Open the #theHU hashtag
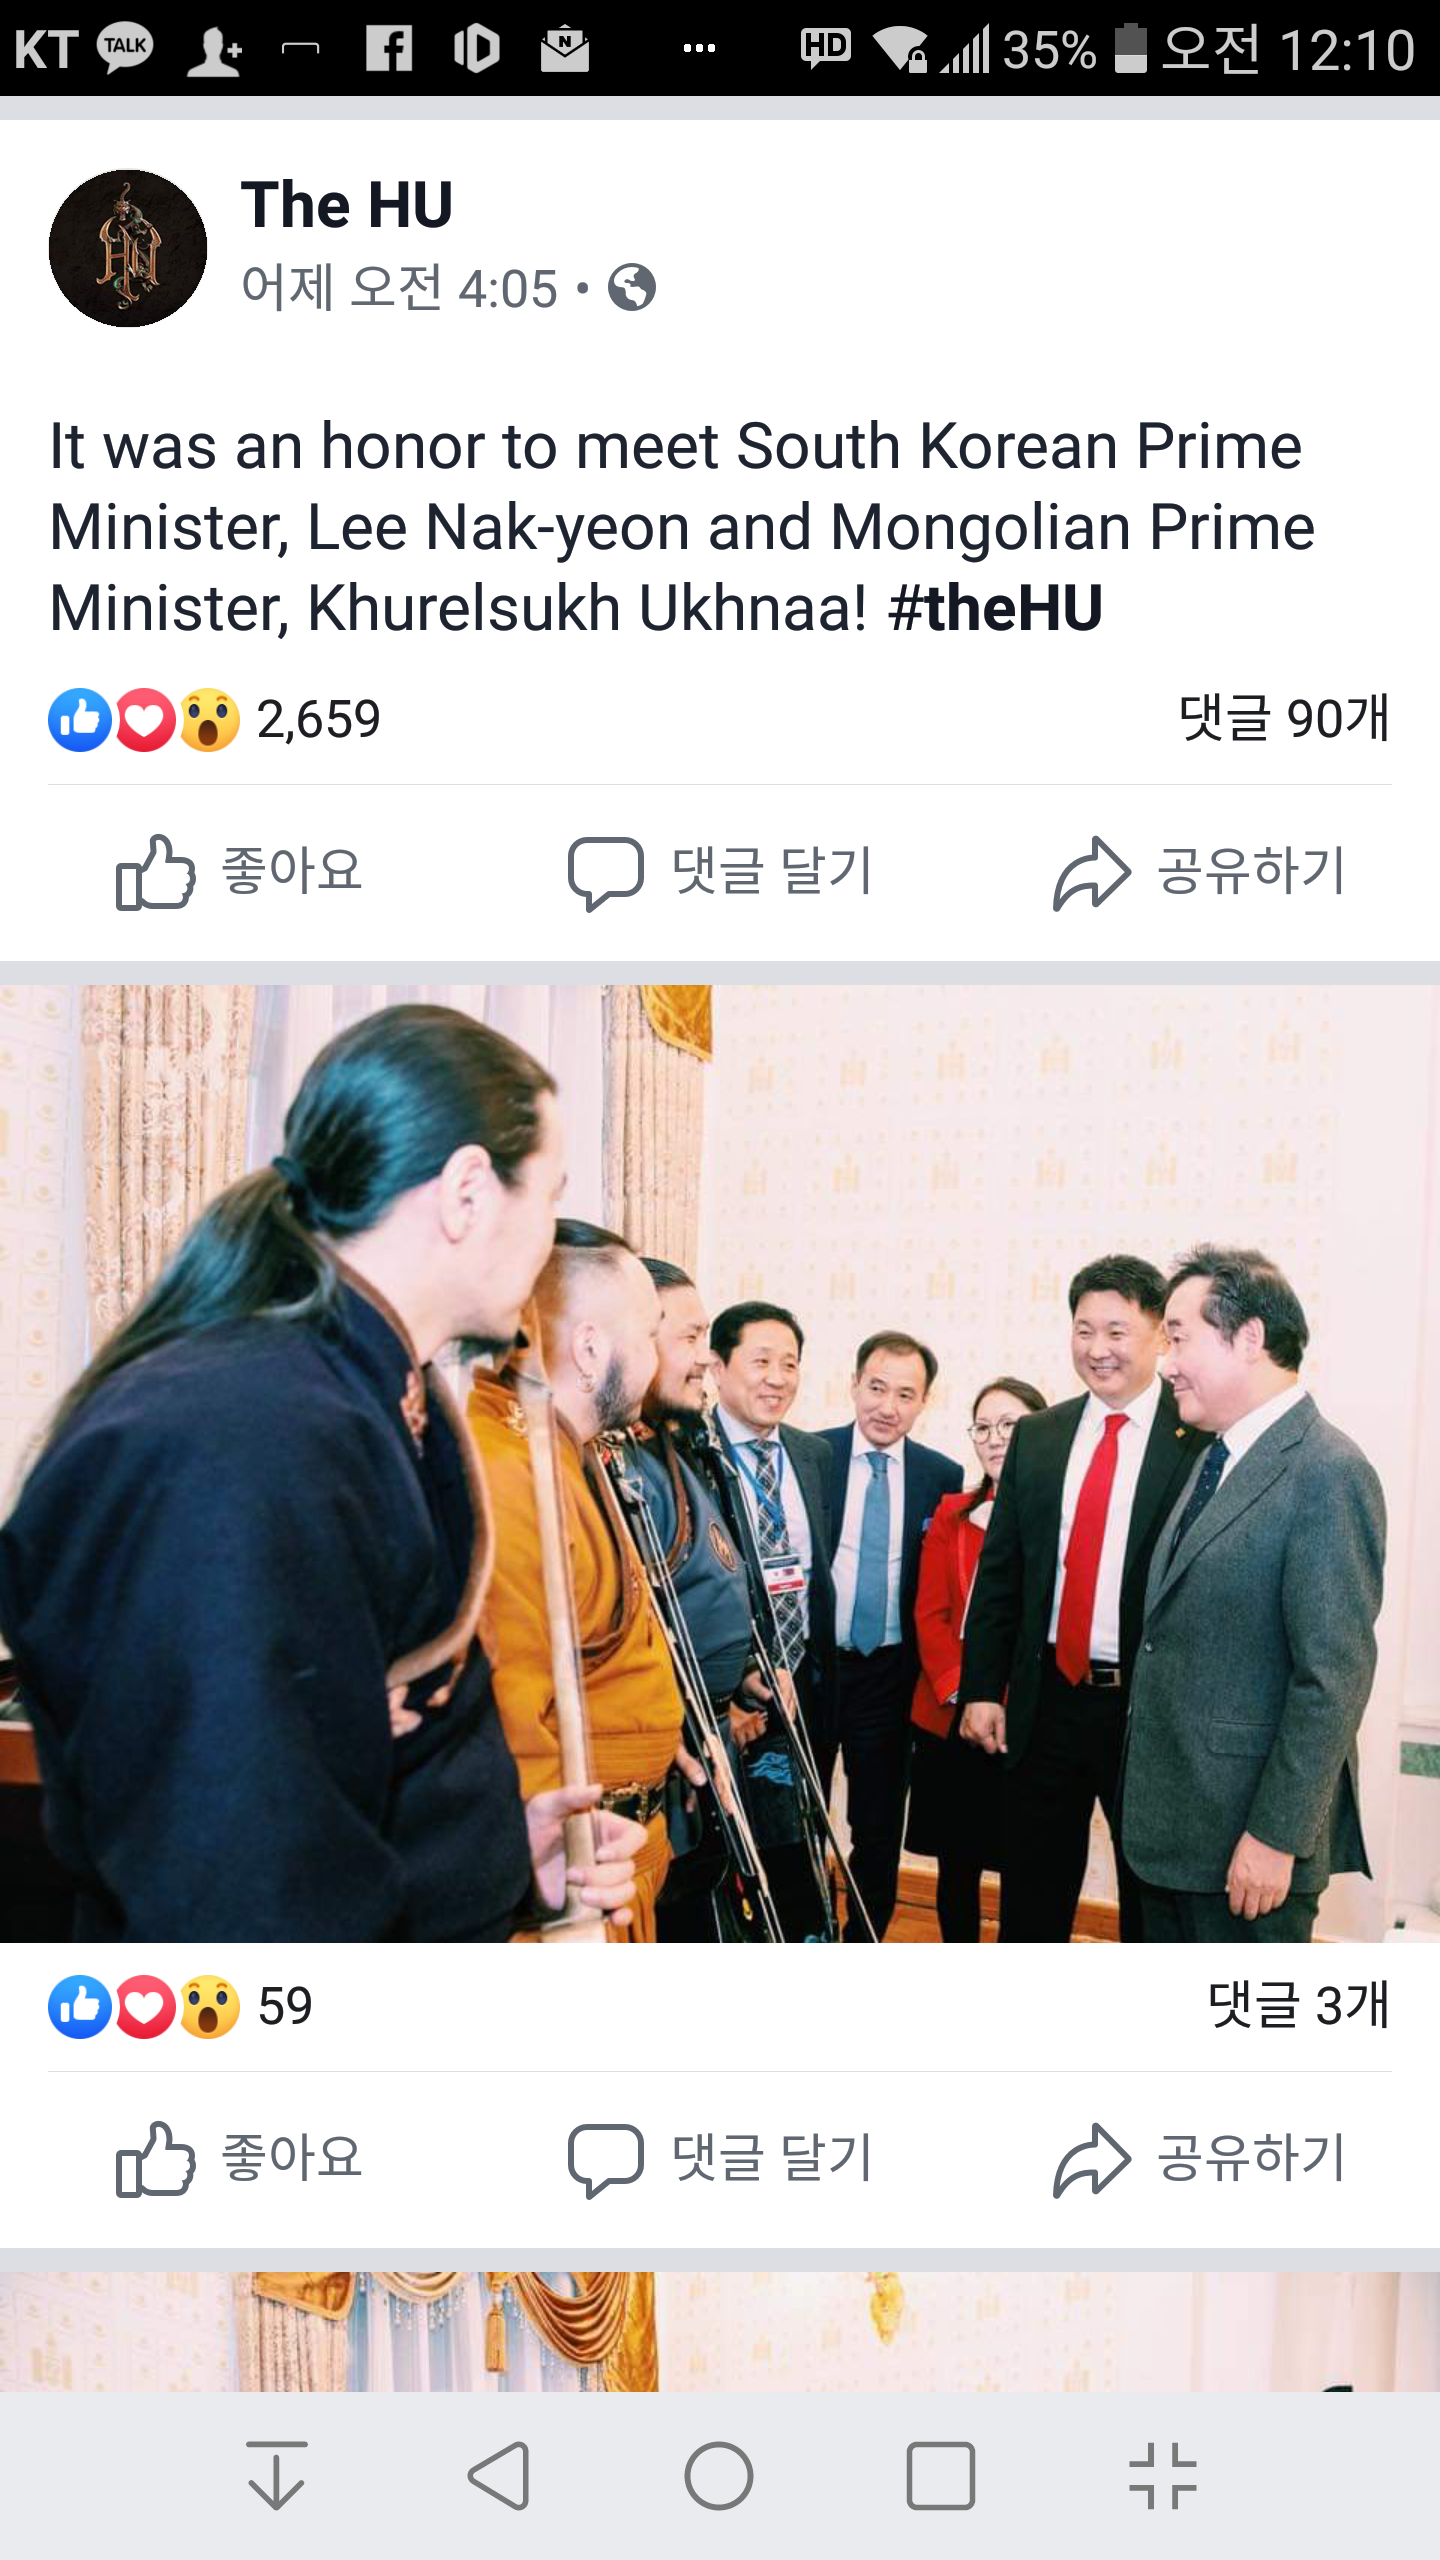 pyautogui.click(x=995, y=608)
